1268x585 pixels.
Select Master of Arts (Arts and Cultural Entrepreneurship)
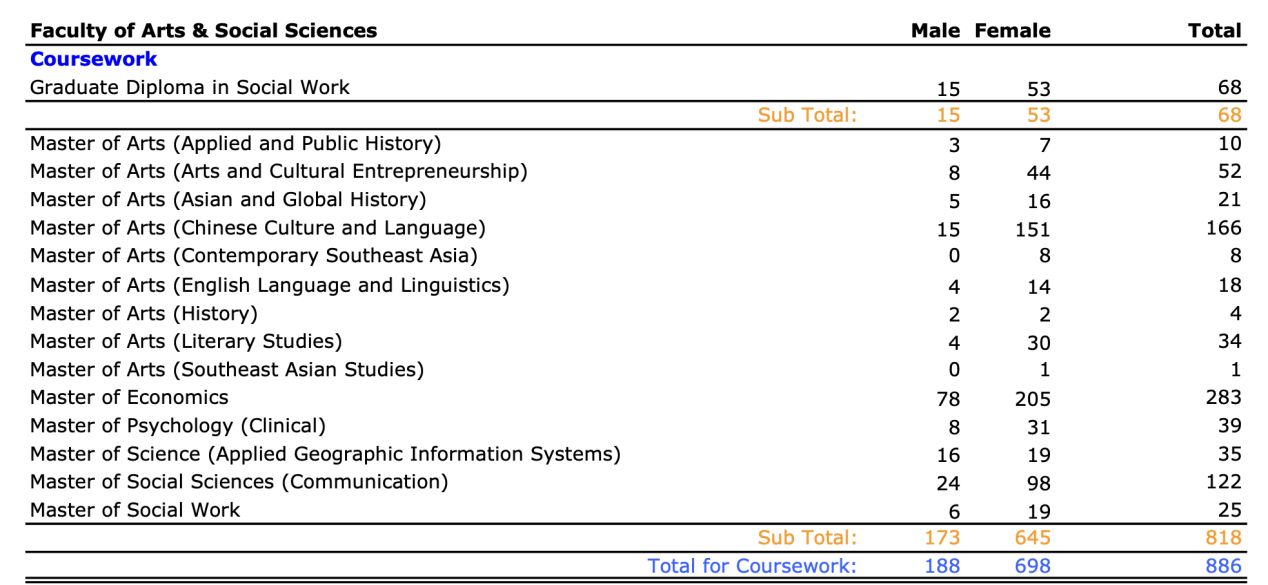pyautogui.click(x=278, y=171)
